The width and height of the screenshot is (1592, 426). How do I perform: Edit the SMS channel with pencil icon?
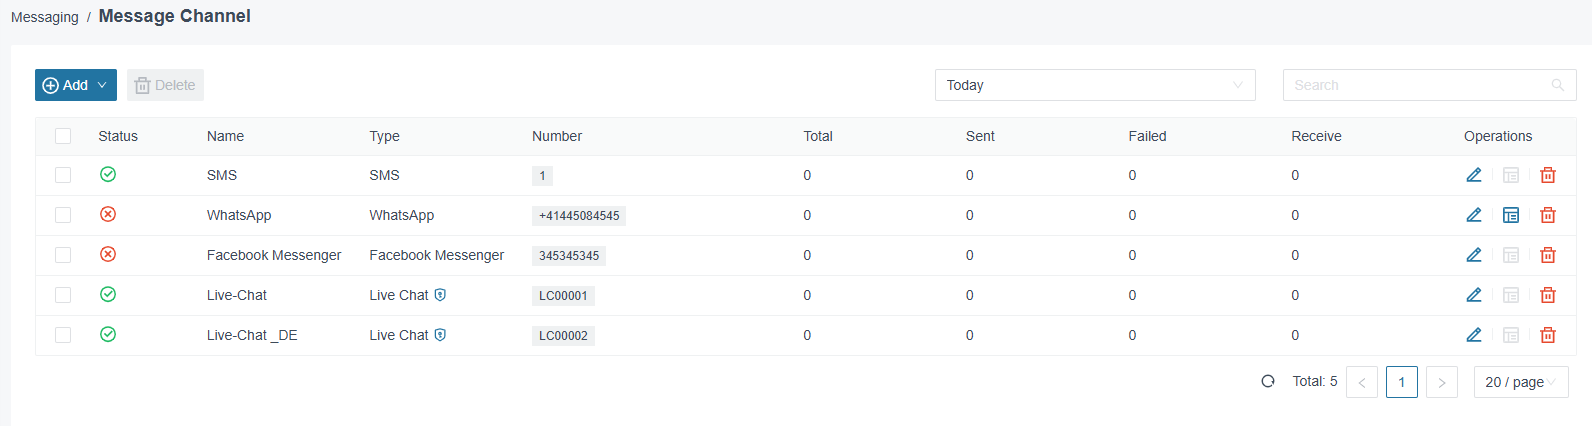(x=1474, y=175)
